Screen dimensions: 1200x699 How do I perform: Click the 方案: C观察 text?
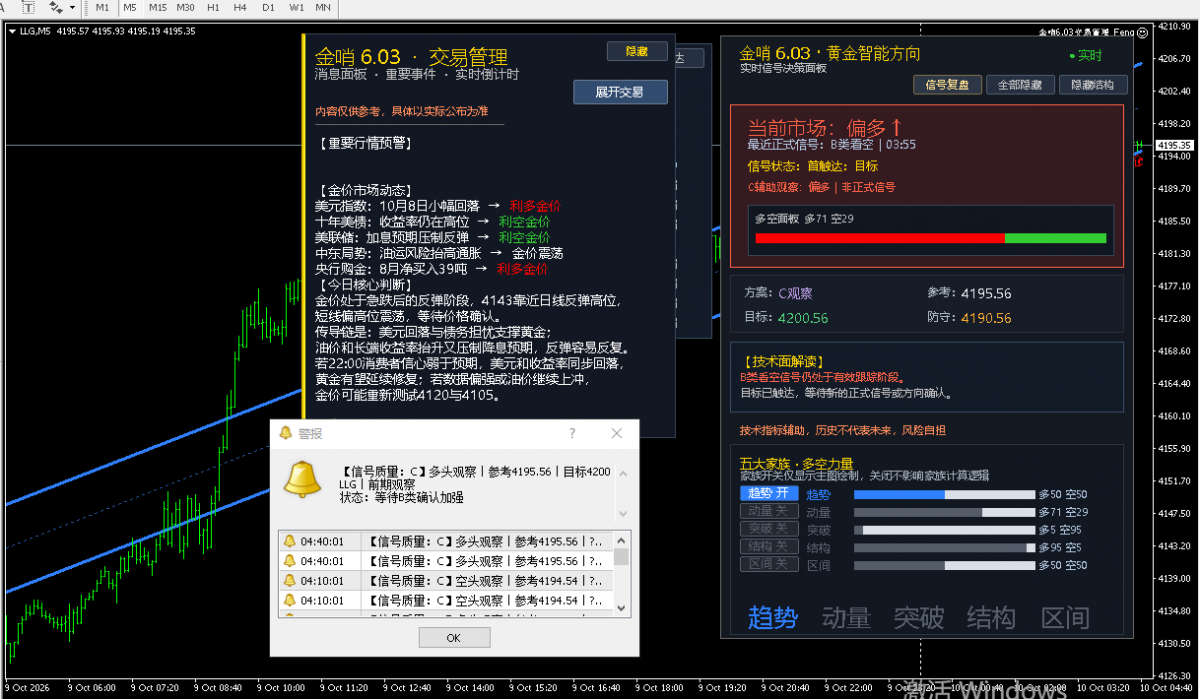tap(778, 293)
